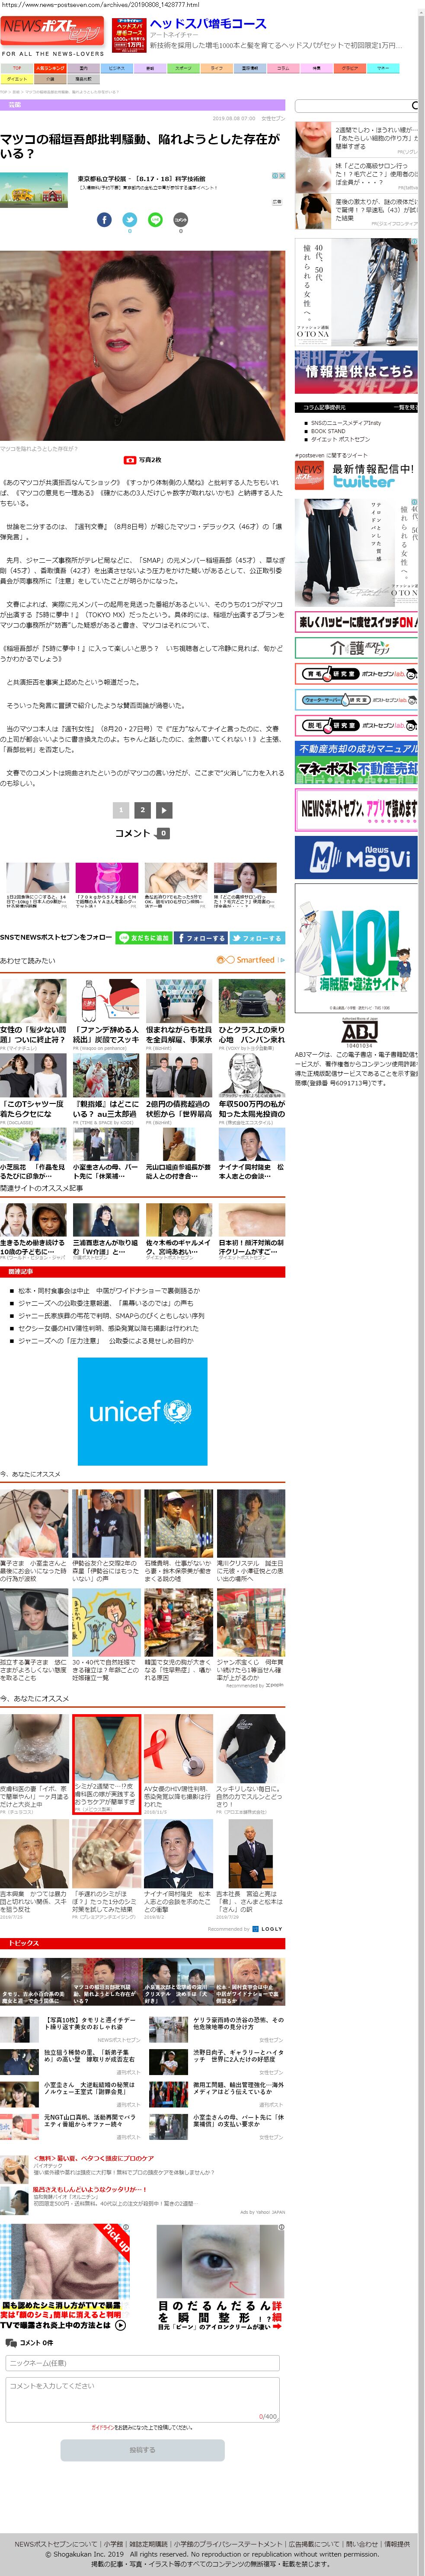
Task: Open the News MagVi banner
Action: pyautogui.click(x=356, y=857)
